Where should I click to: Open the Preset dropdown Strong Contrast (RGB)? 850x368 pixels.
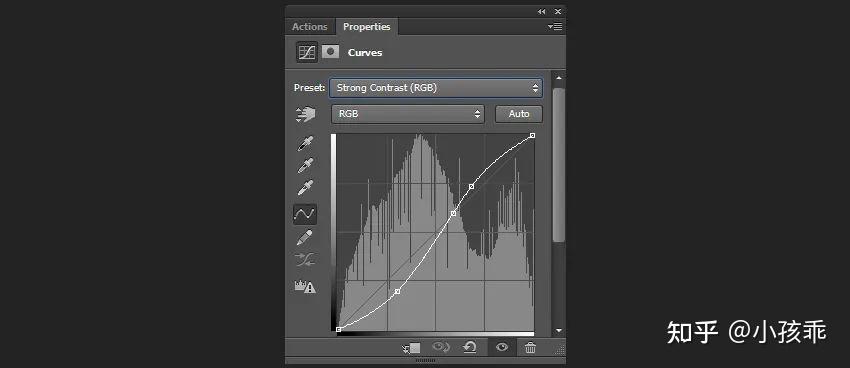436,88
